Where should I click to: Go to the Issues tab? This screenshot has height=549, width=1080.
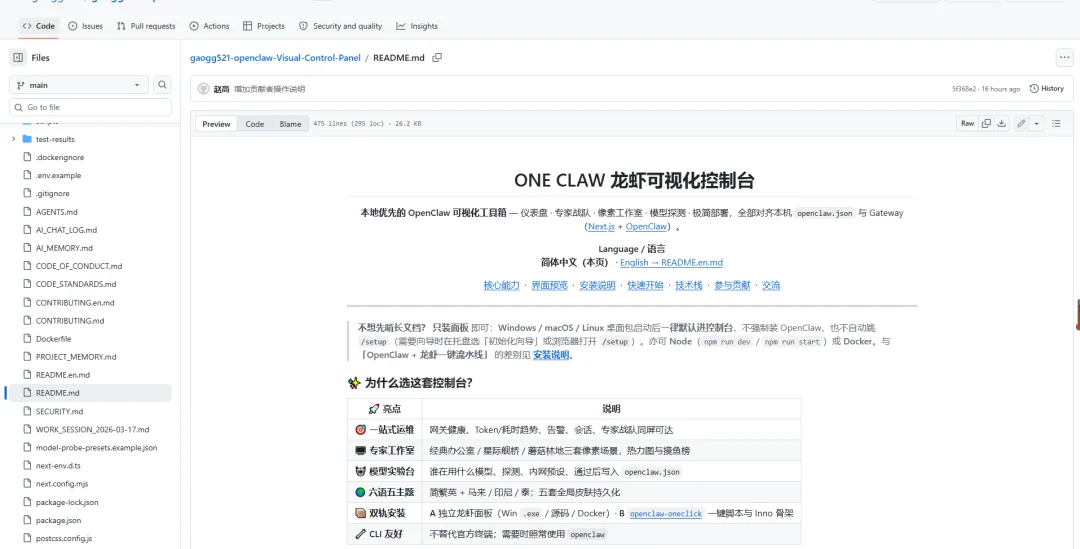pyautogui.click(x=85, y=26)
